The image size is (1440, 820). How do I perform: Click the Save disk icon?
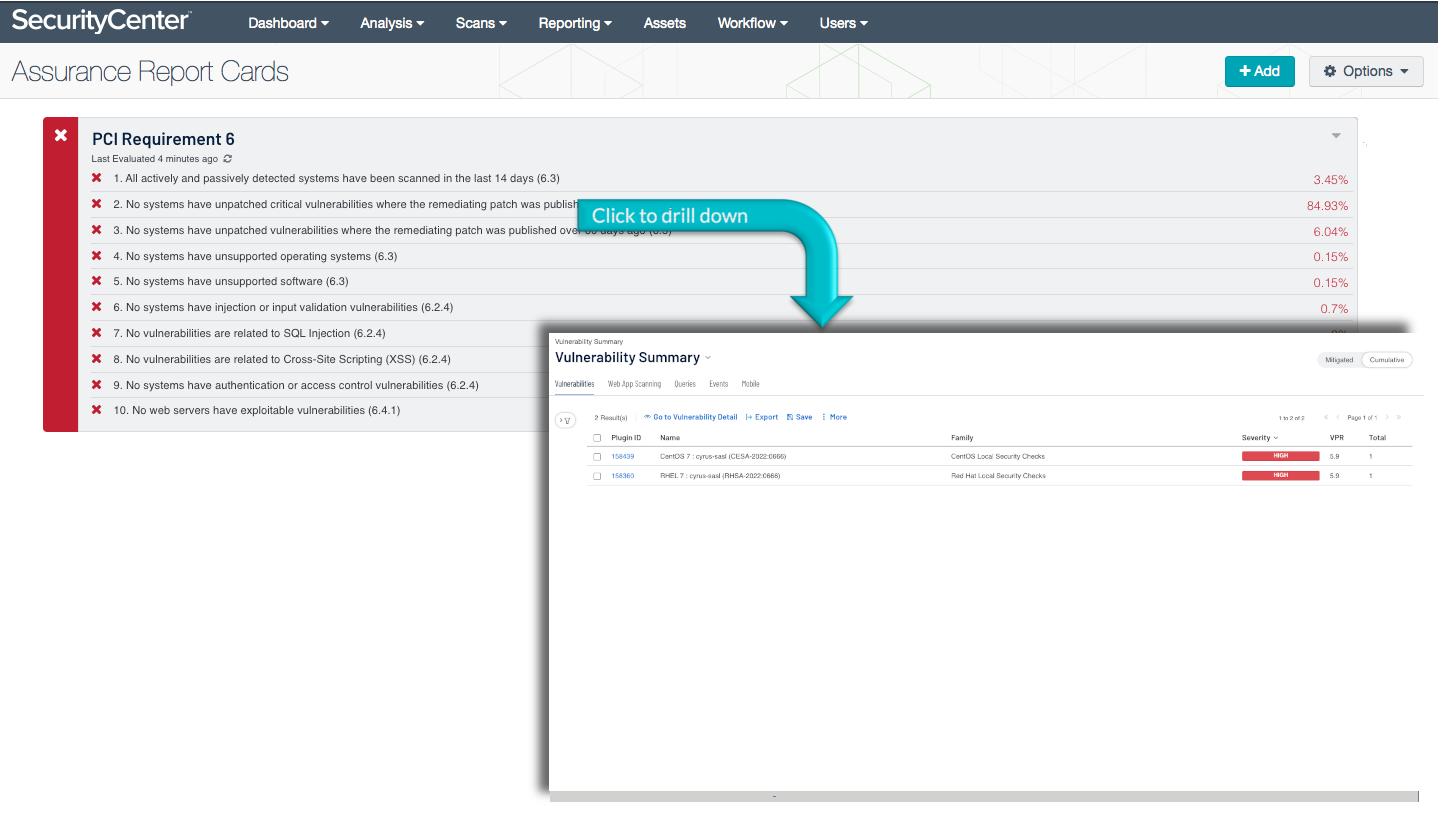[x=790, y=417]
